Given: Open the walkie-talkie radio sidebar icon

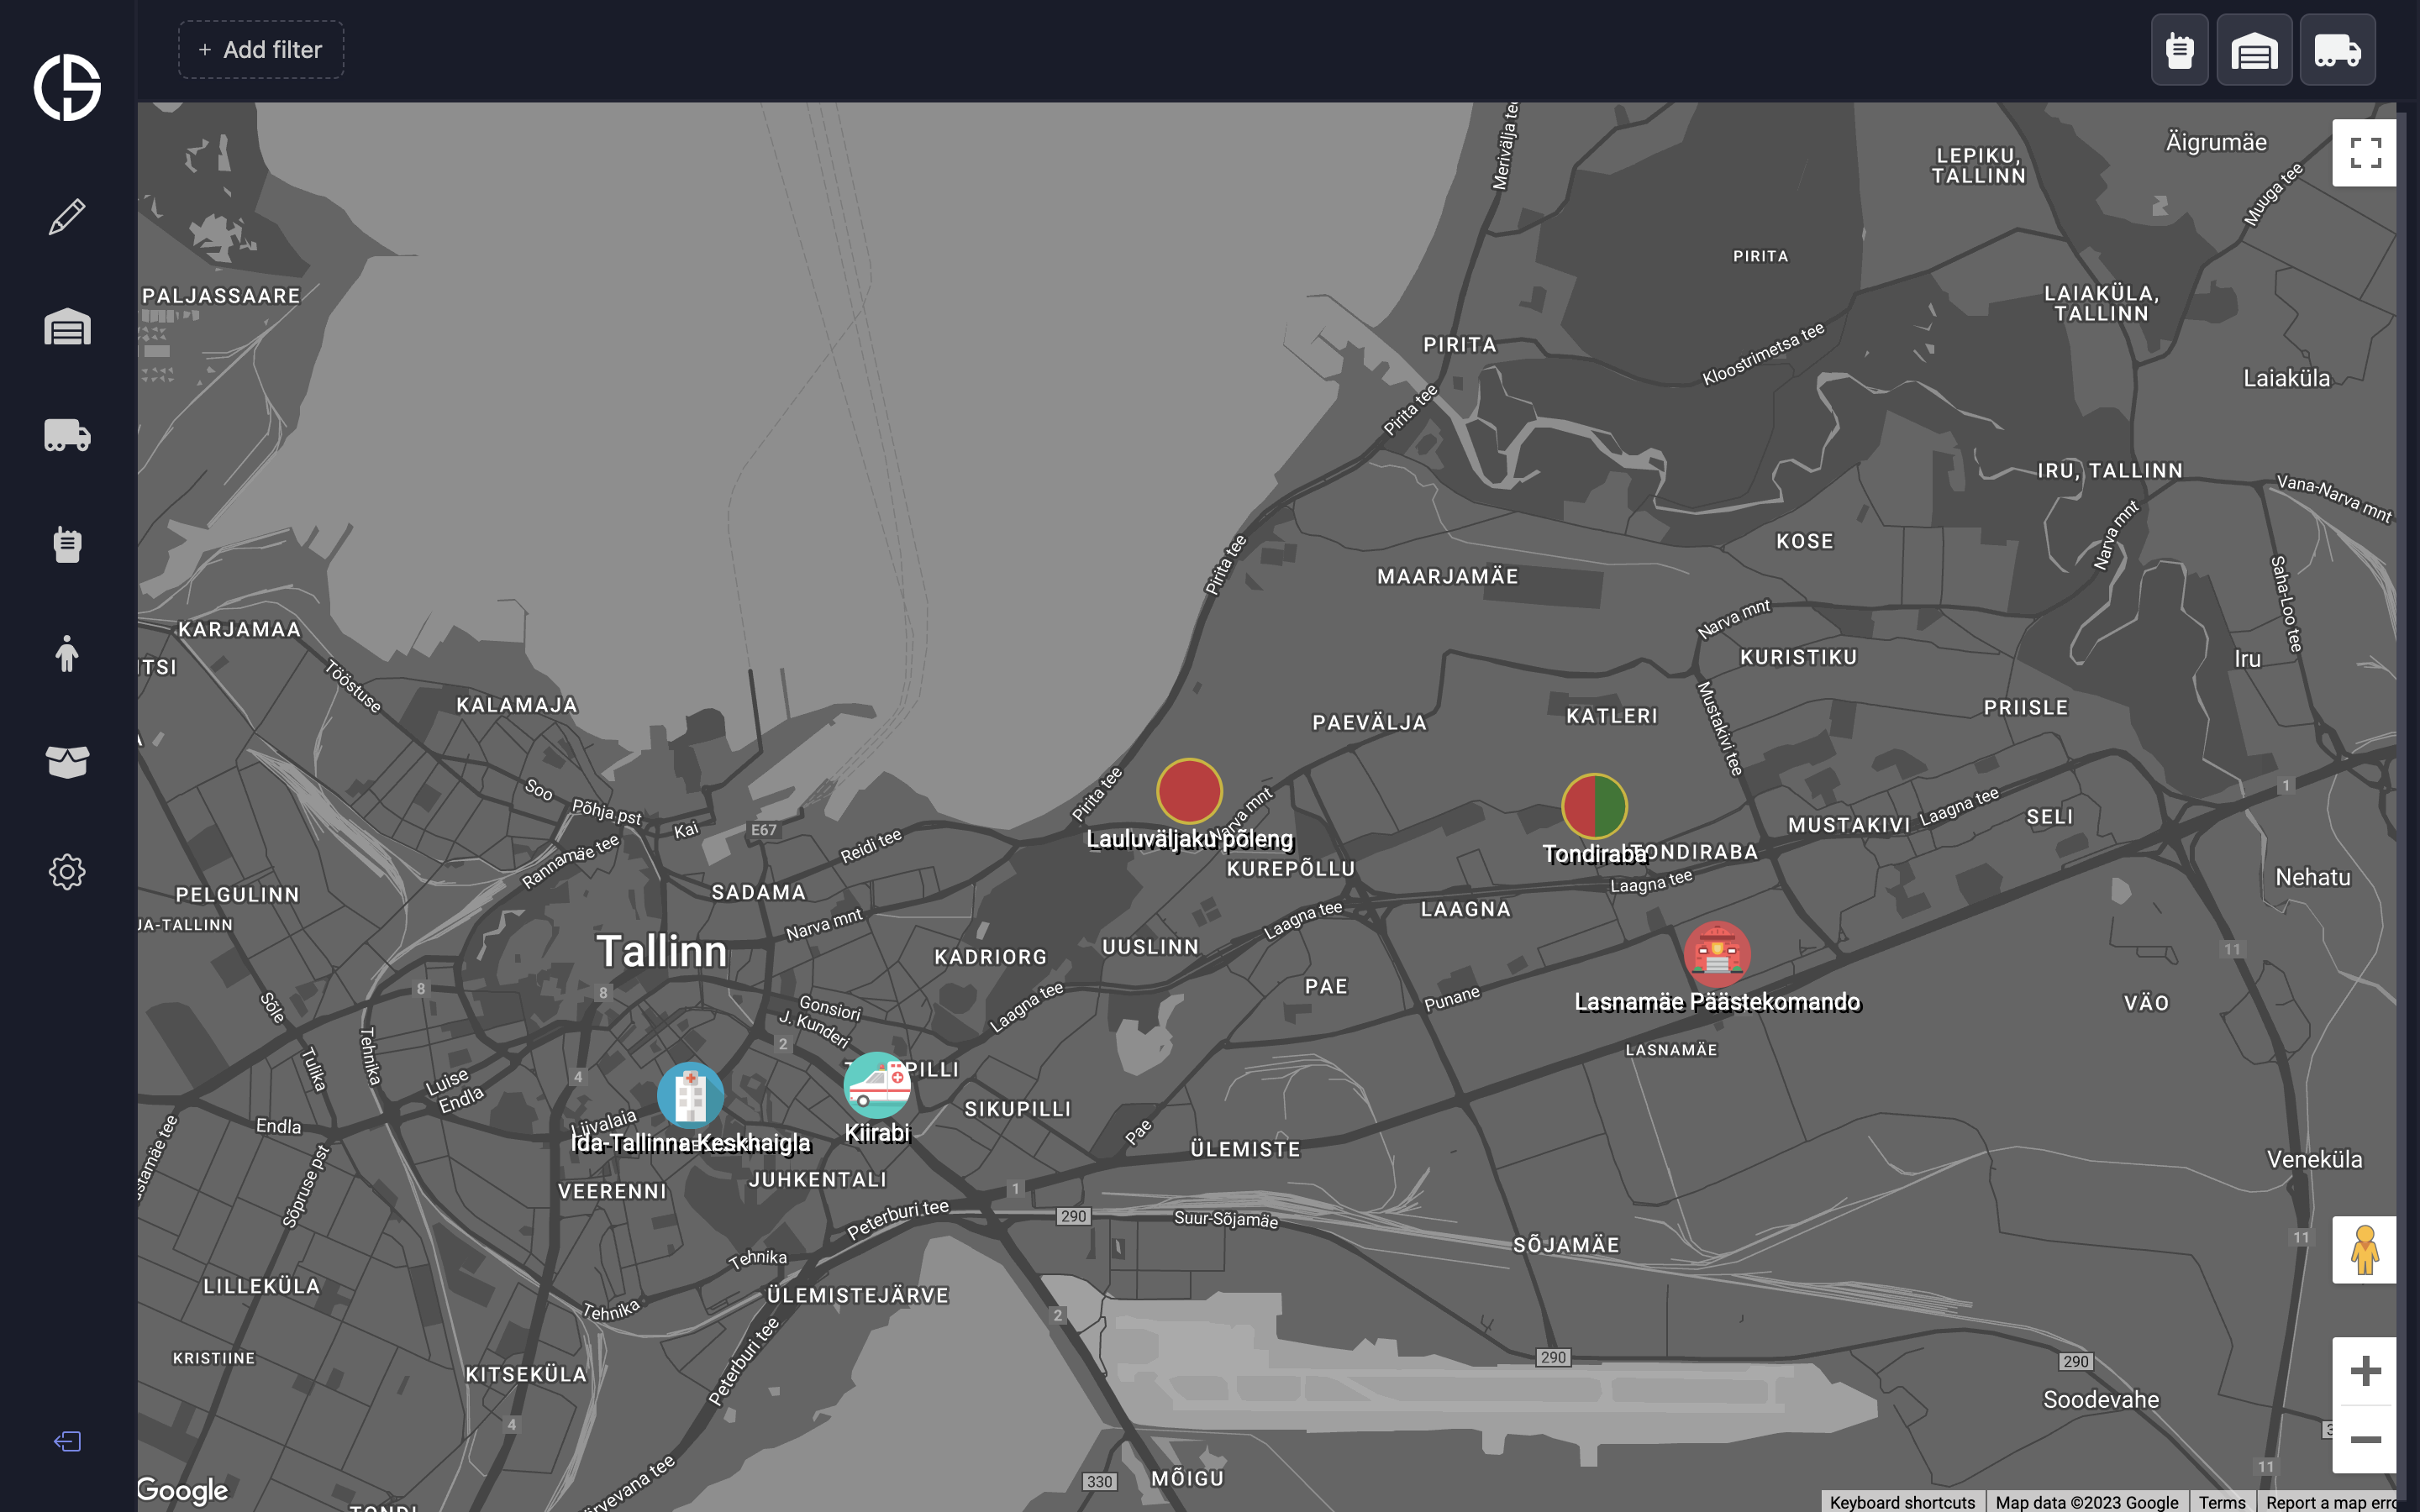Looking at the screenshot, I should (x=67, y=545).
